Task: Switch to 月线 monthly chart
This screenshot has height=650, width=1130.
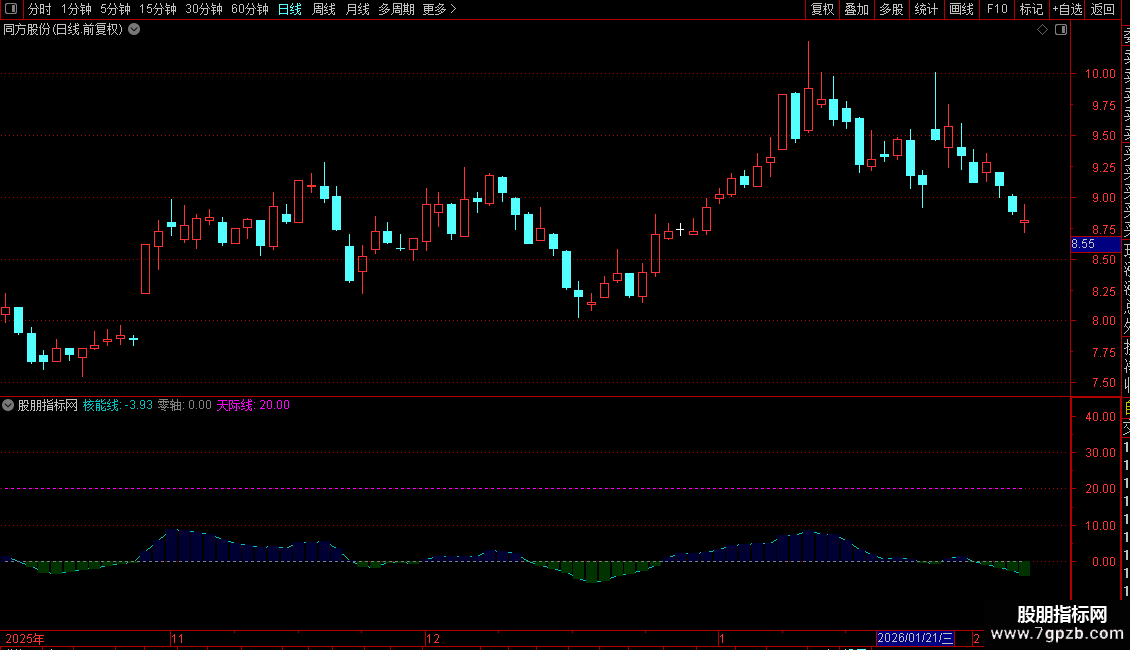Action: click(x=357, y=9)
